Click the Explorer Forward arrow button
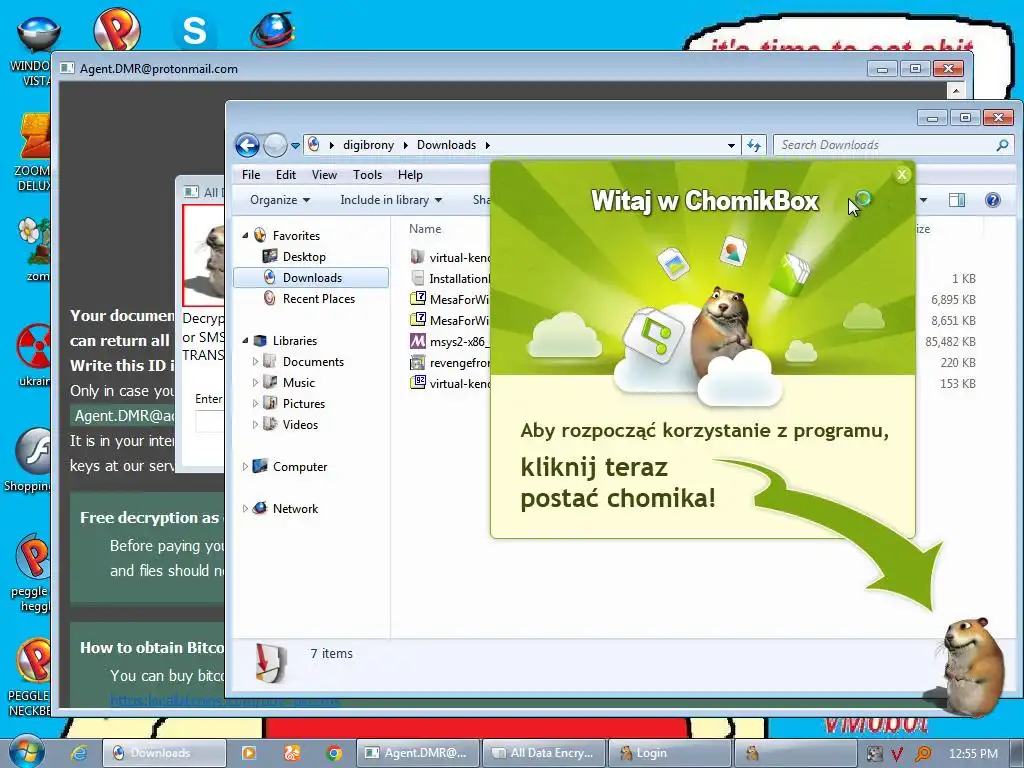Viewport: 1024px width, 768px height. click(275, 145)
